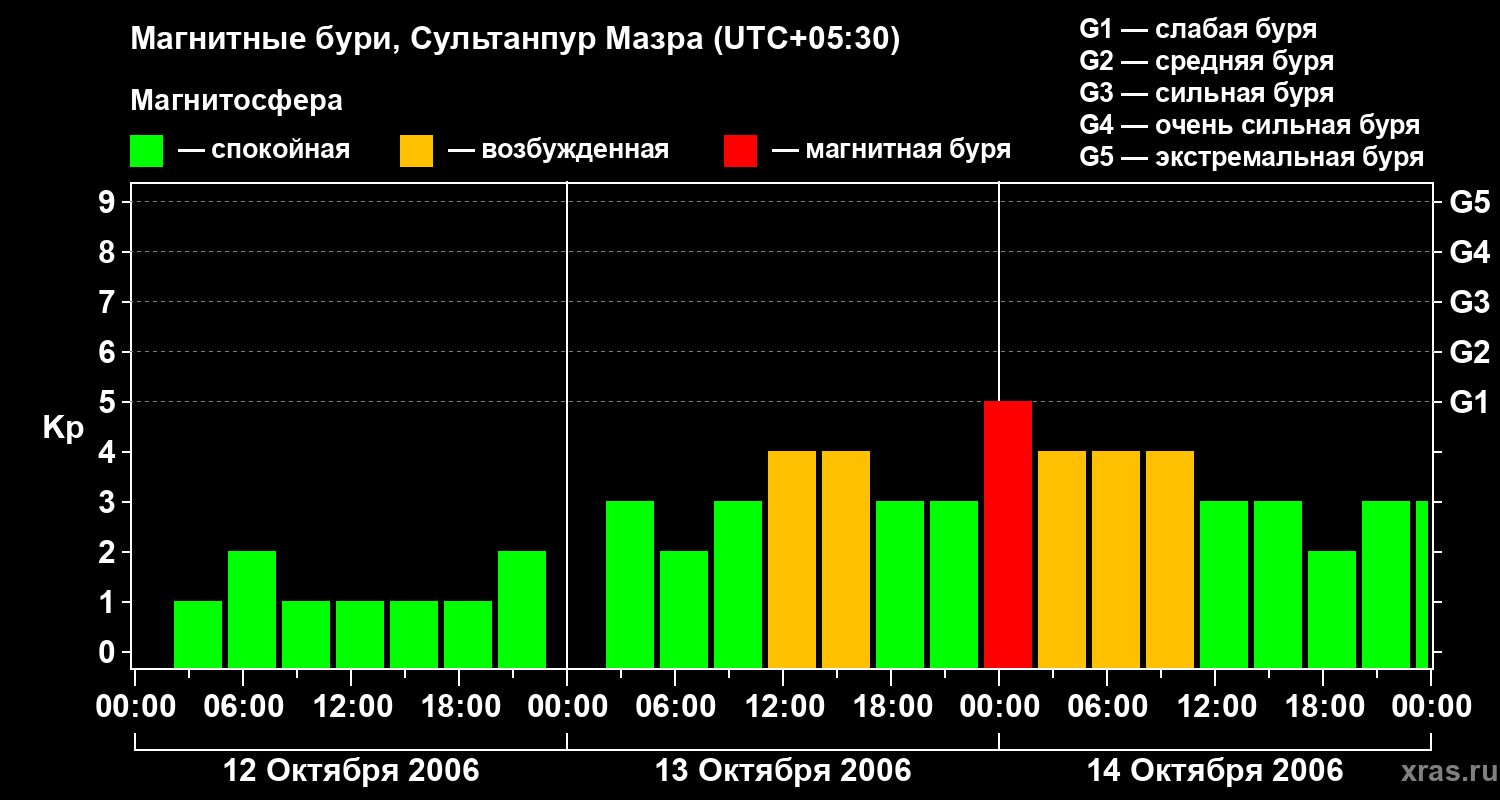Click the '— магнитная буря' legend label

(x=891, y=151)
